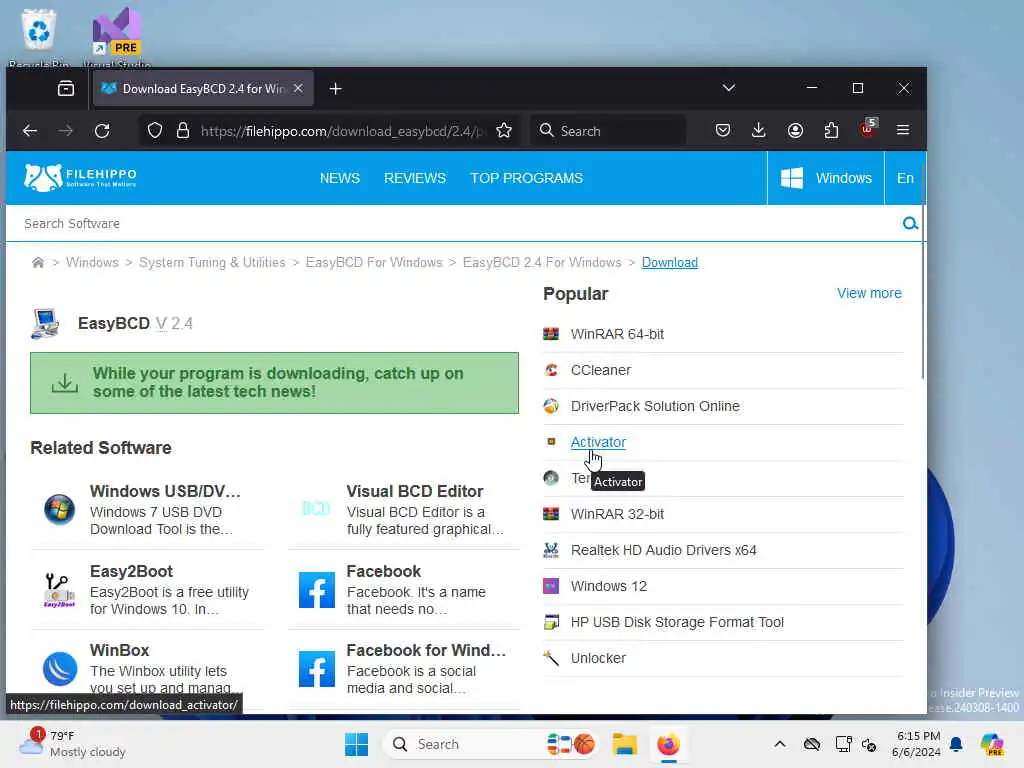Open the Firefox account icon
This screenshot has height=768, width=1024.
(x=795, y=131)
